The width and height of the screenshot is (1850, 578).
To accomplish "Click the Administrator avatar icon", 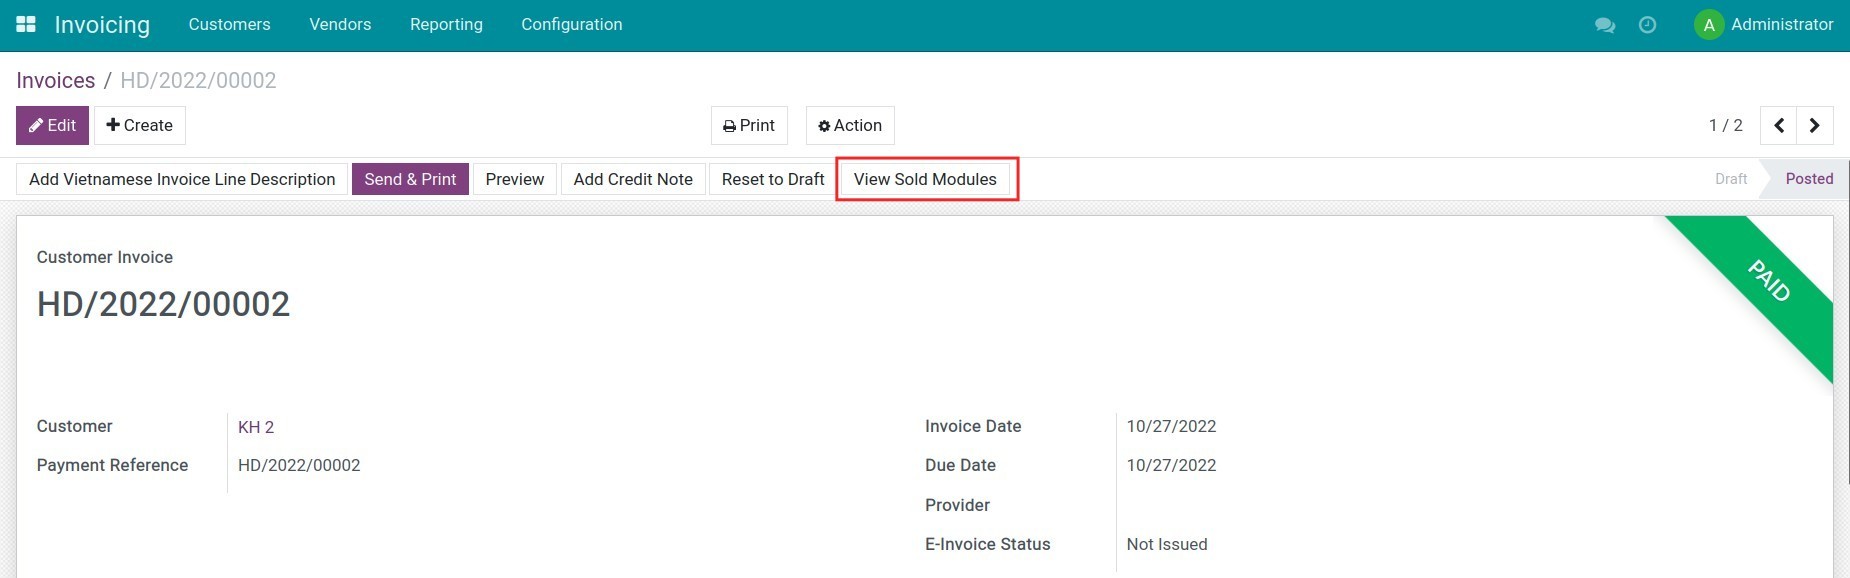I will (x=1709, y=25).
